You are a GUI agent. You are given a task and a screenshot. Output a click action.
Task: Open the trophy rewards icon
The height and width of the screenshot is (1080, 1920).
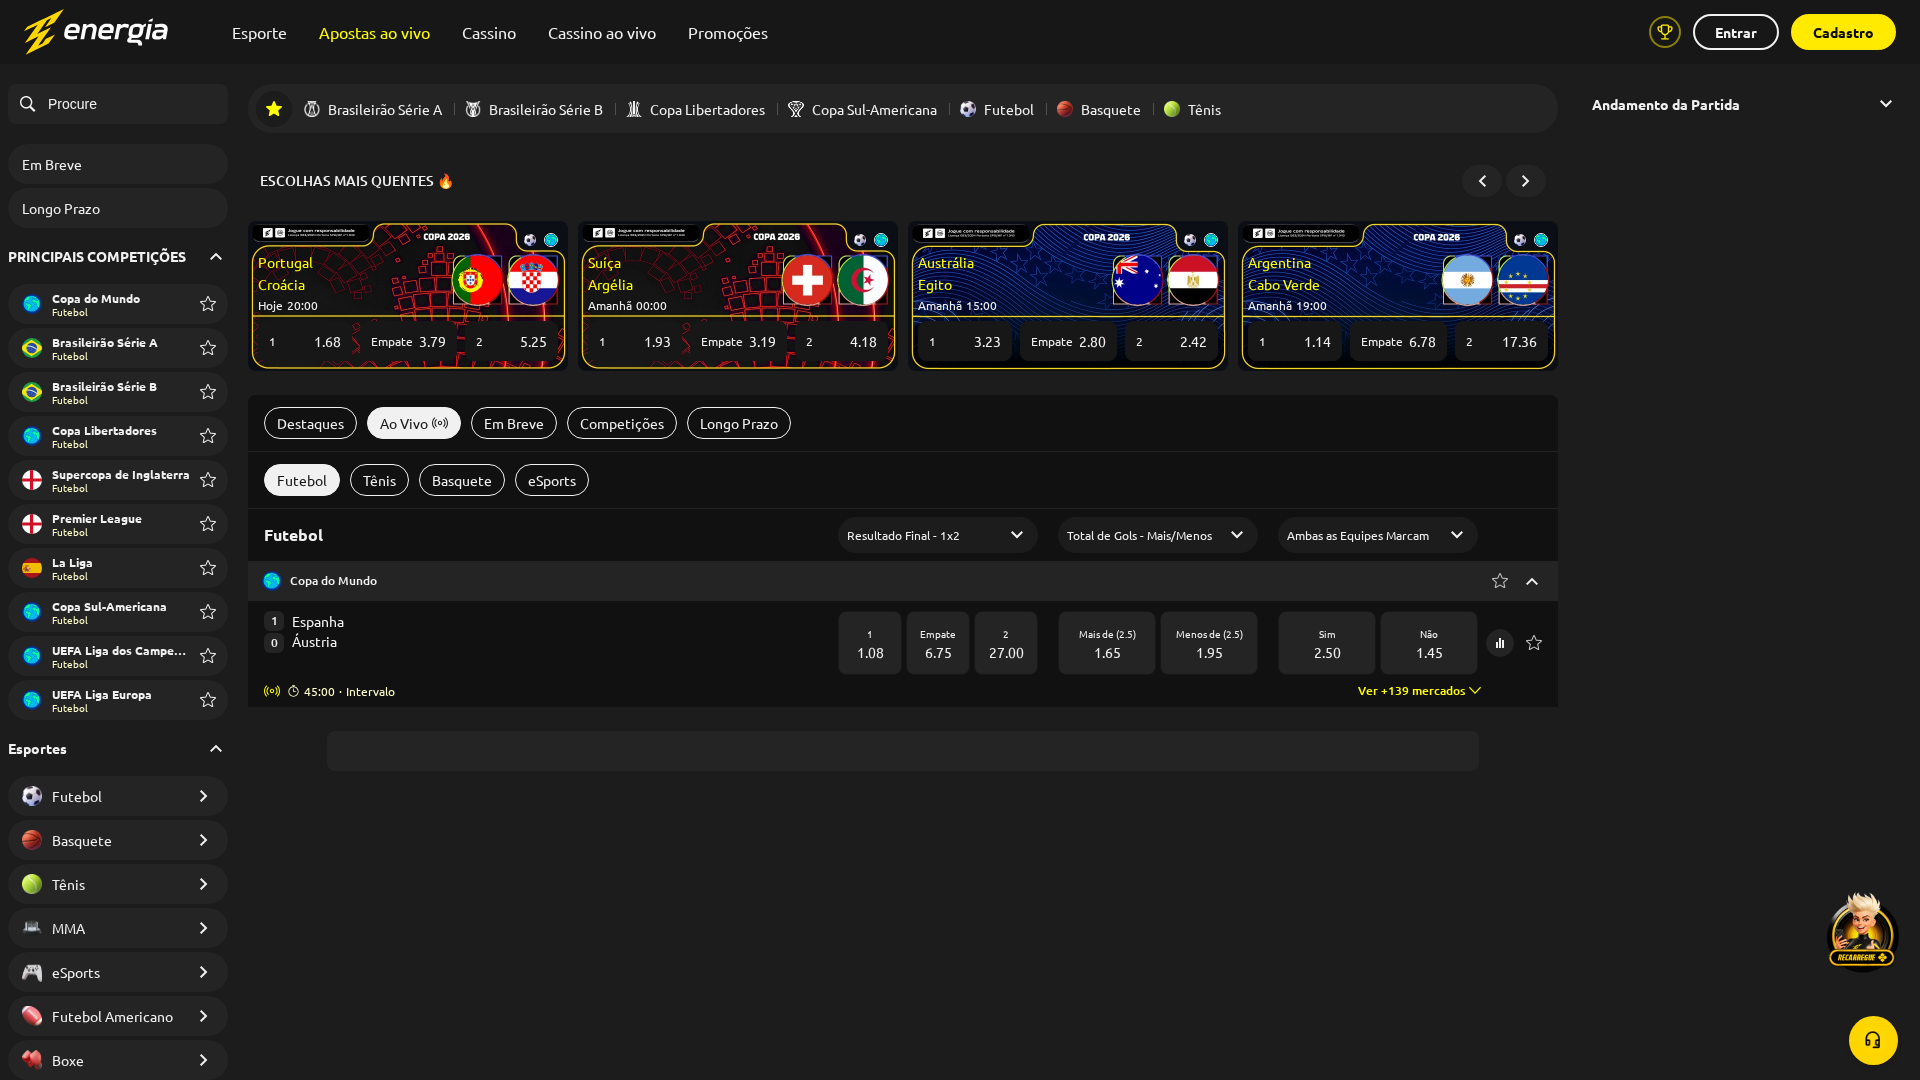coord(1665,32)
